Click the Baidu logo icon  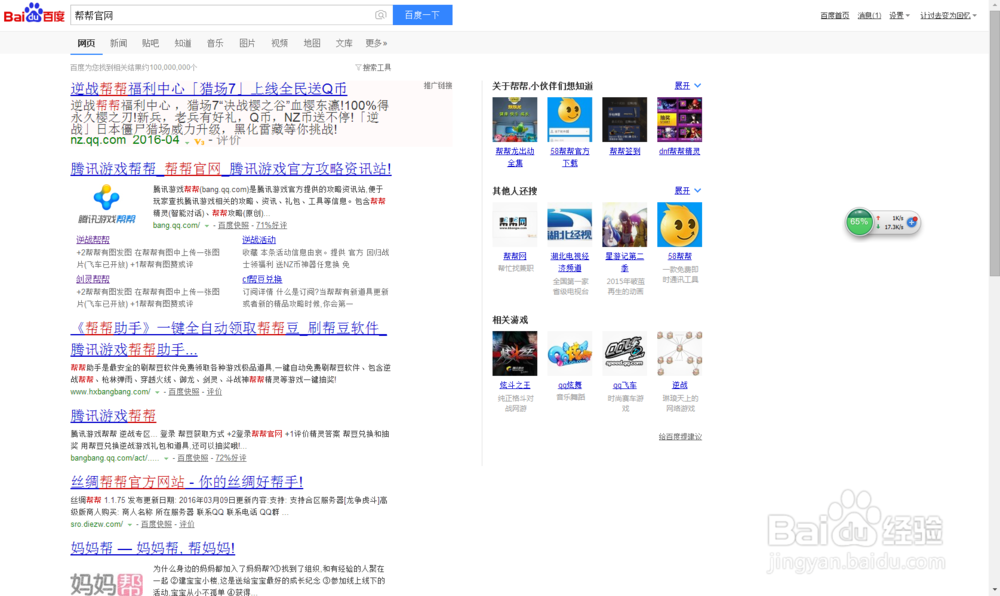pos(32,15)
